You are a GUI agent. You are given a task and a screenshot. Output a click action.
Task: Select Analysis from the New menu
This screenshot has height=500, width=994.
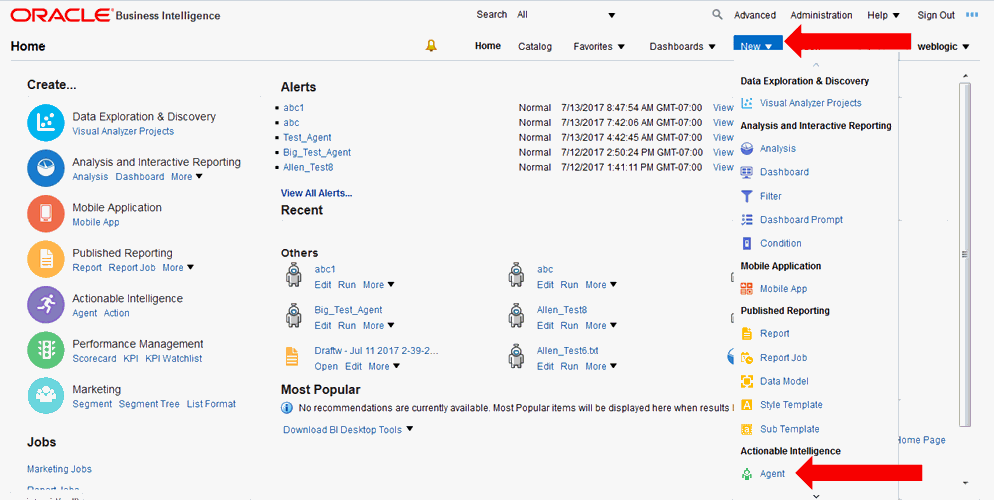coord(777,148)
